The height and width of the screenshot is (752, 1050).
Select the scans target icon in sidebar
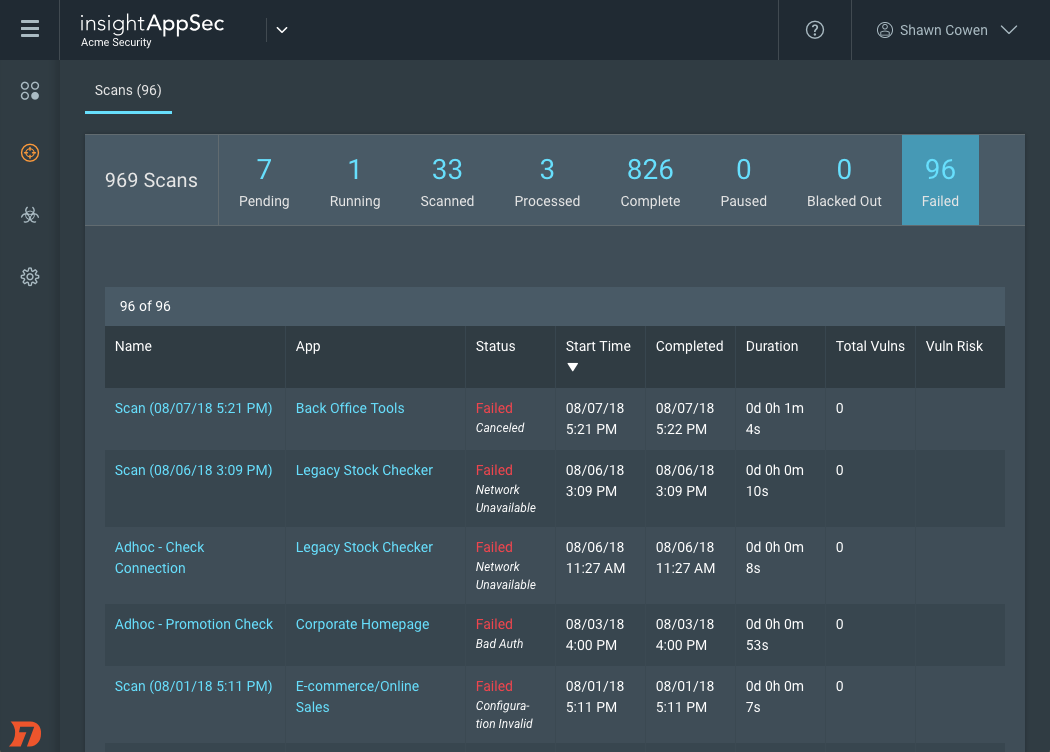click(x=30, y=153)
